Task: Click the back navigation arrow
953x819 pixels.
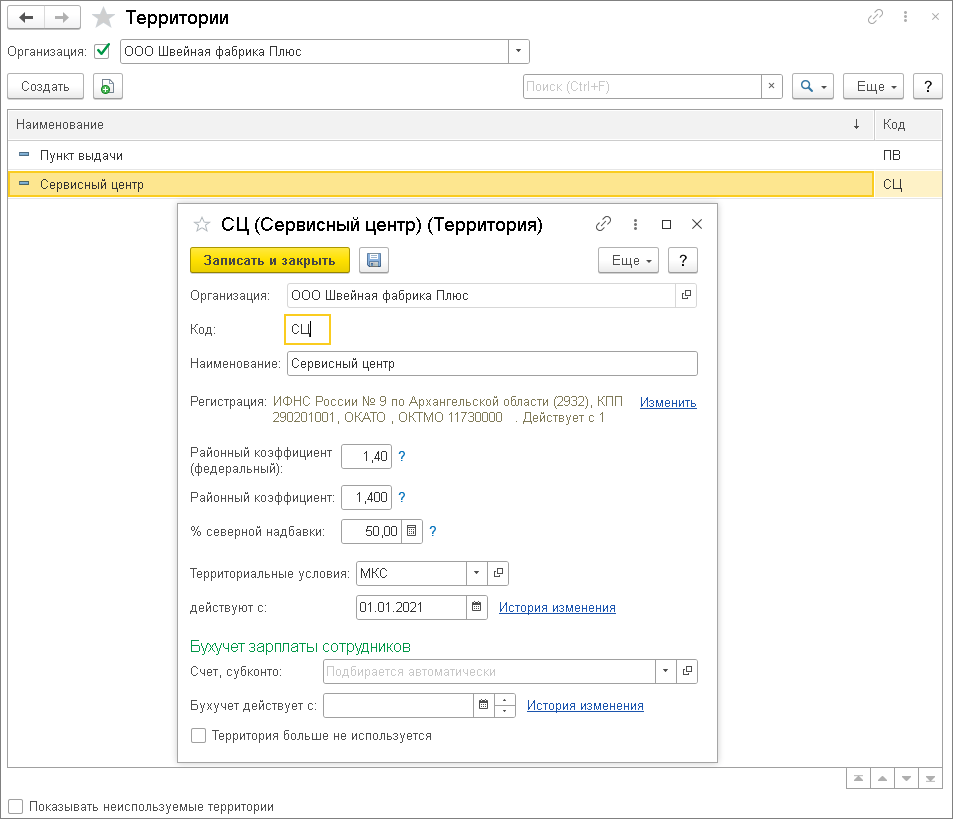Action: 26,18
